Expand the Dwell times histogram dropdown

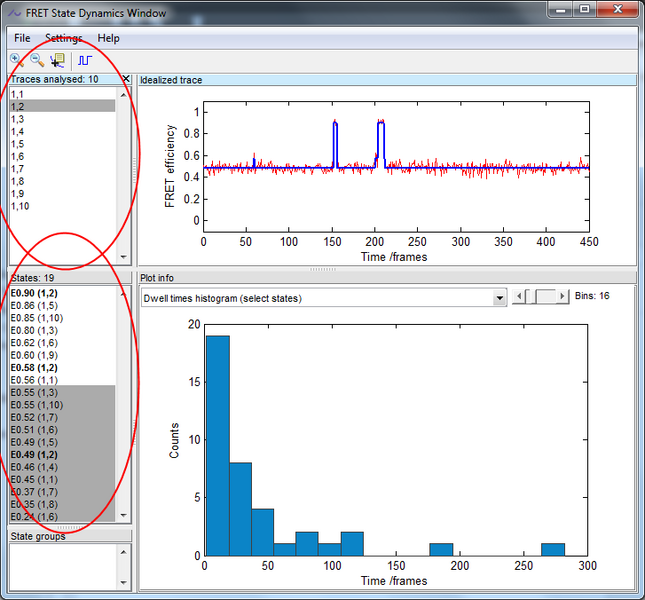(x=500, y=298)
